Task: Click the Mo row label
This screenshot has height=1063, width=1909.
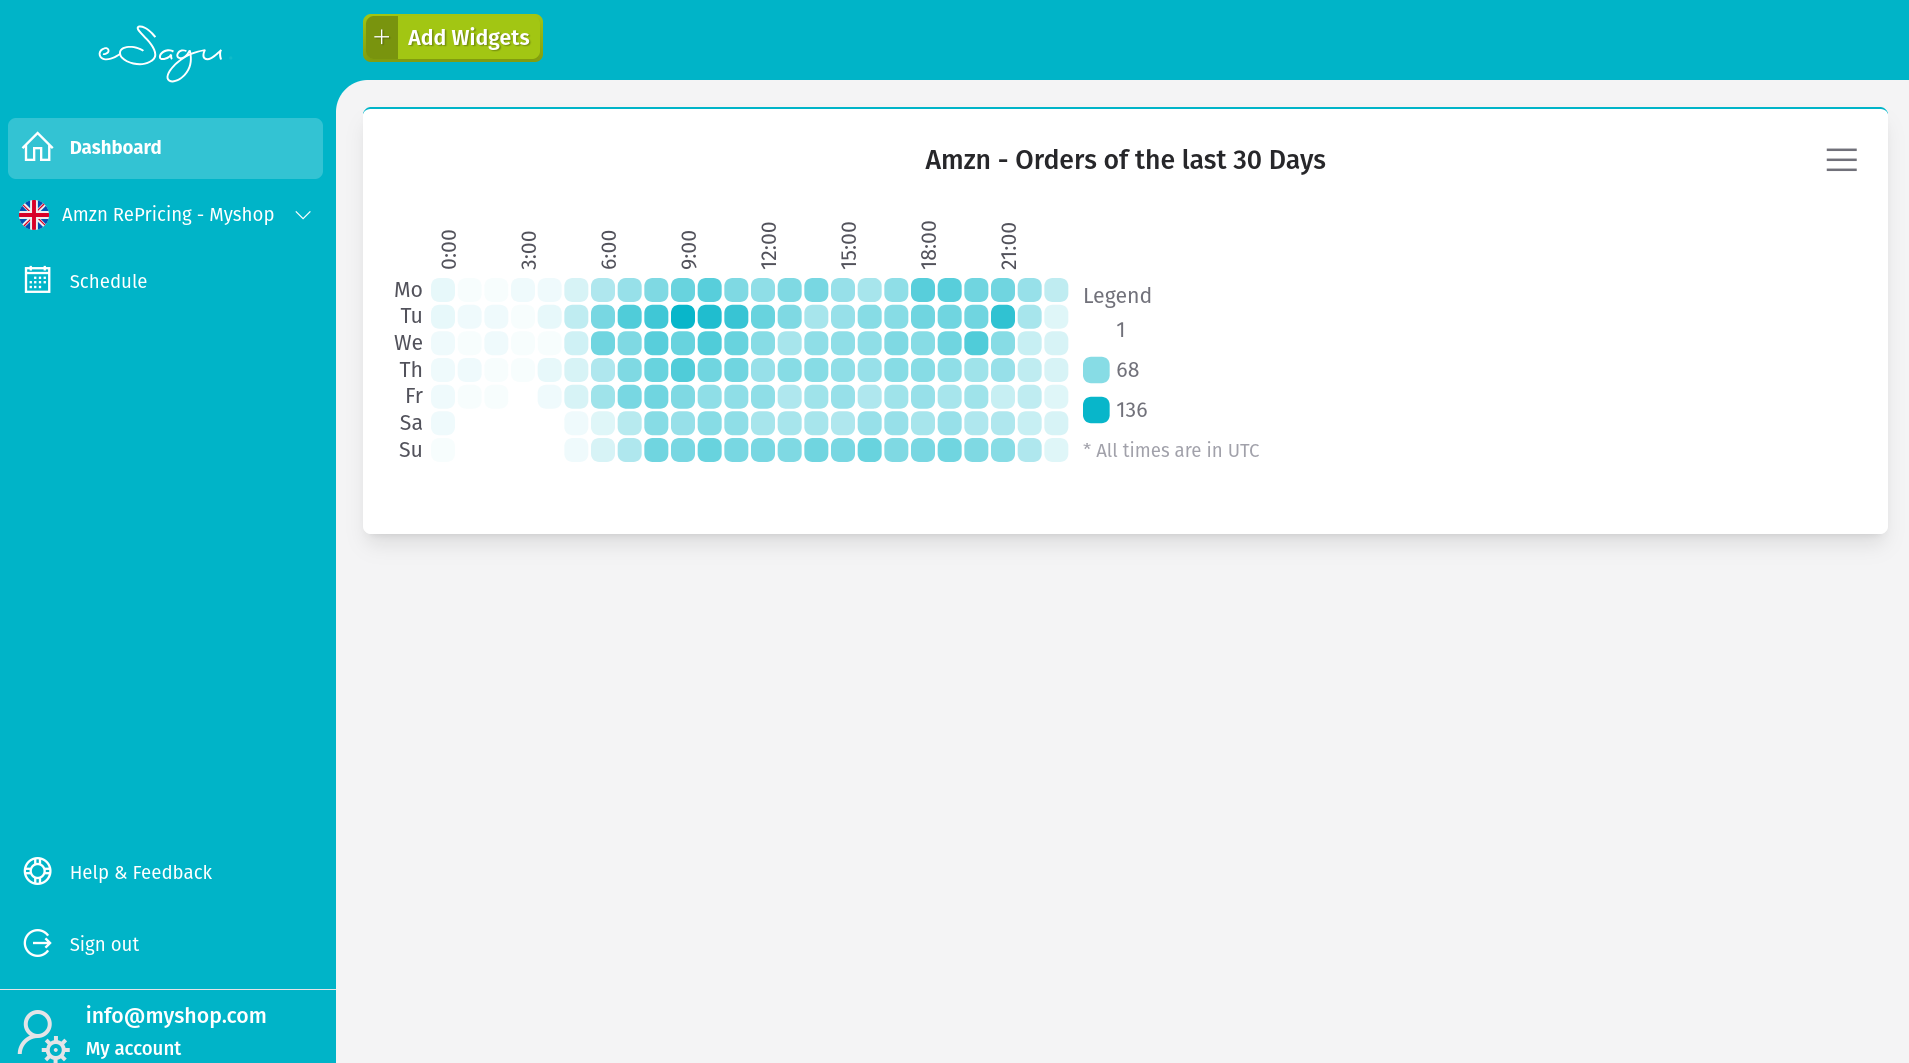Action: pos(408,290)
